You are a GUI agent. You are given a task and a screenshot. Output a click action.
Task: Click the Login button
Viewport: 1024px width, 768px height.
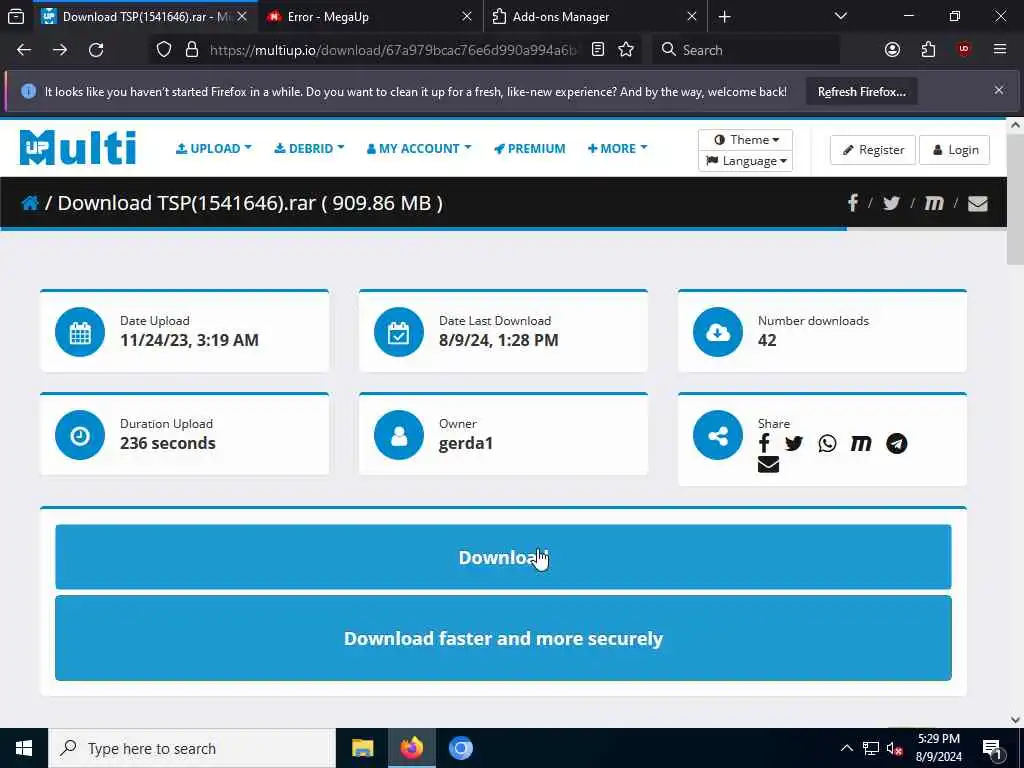(955, 150)
